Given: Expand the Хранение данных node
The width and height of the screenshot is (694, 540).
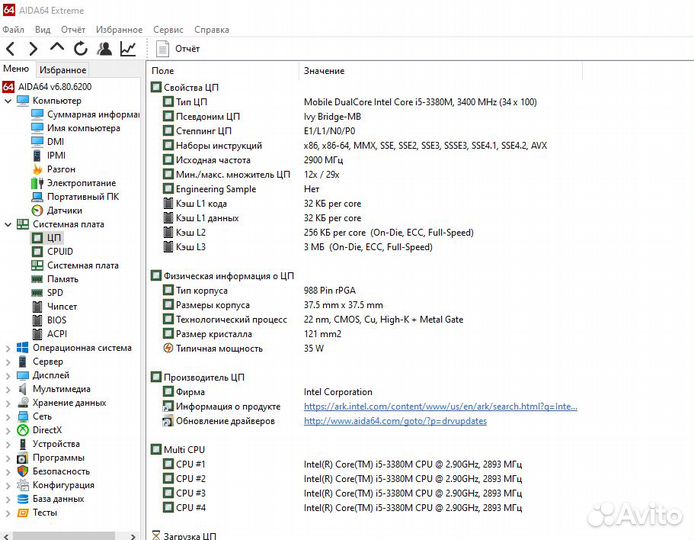Looking at the screenshot, I should pos(8,403).
